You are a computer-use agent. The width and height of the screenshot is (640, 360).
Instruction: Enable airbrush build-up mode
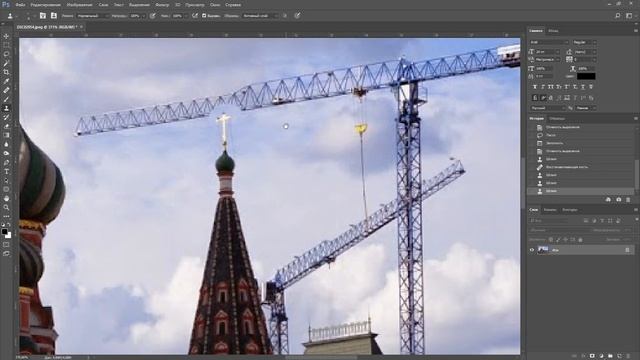click(x=195, y=16)
